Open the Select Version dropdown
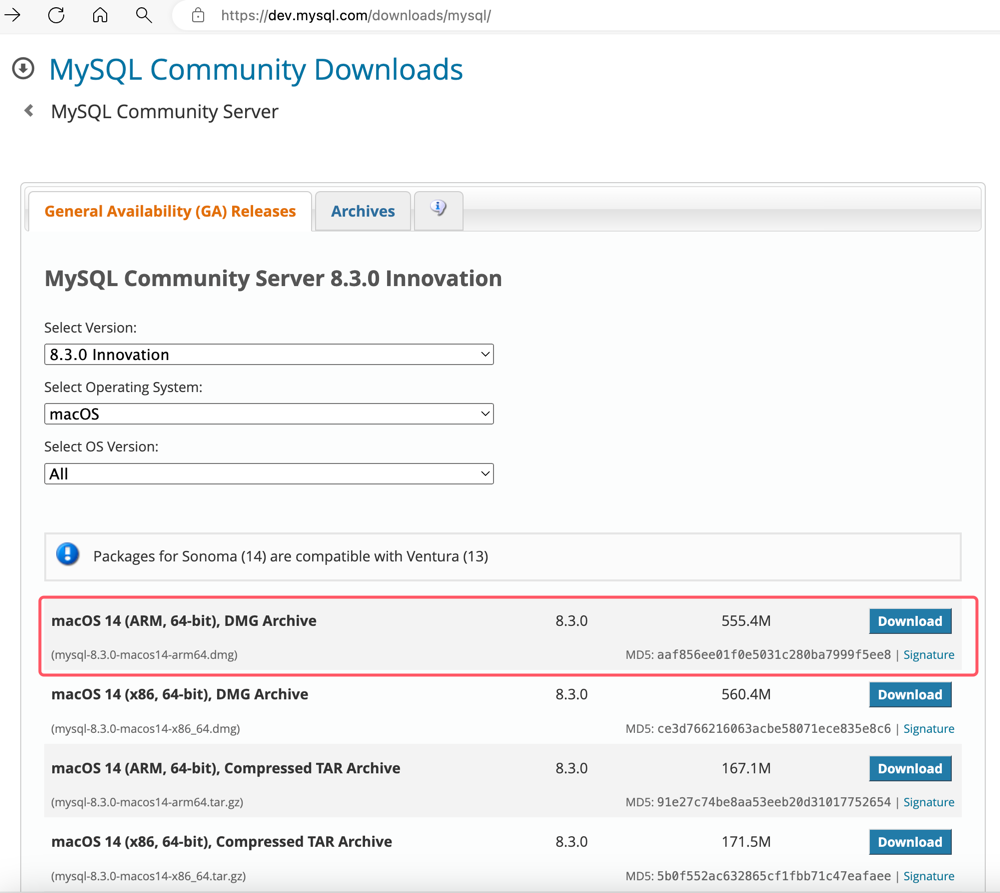The image size is (1000, 893). point(268,355)
